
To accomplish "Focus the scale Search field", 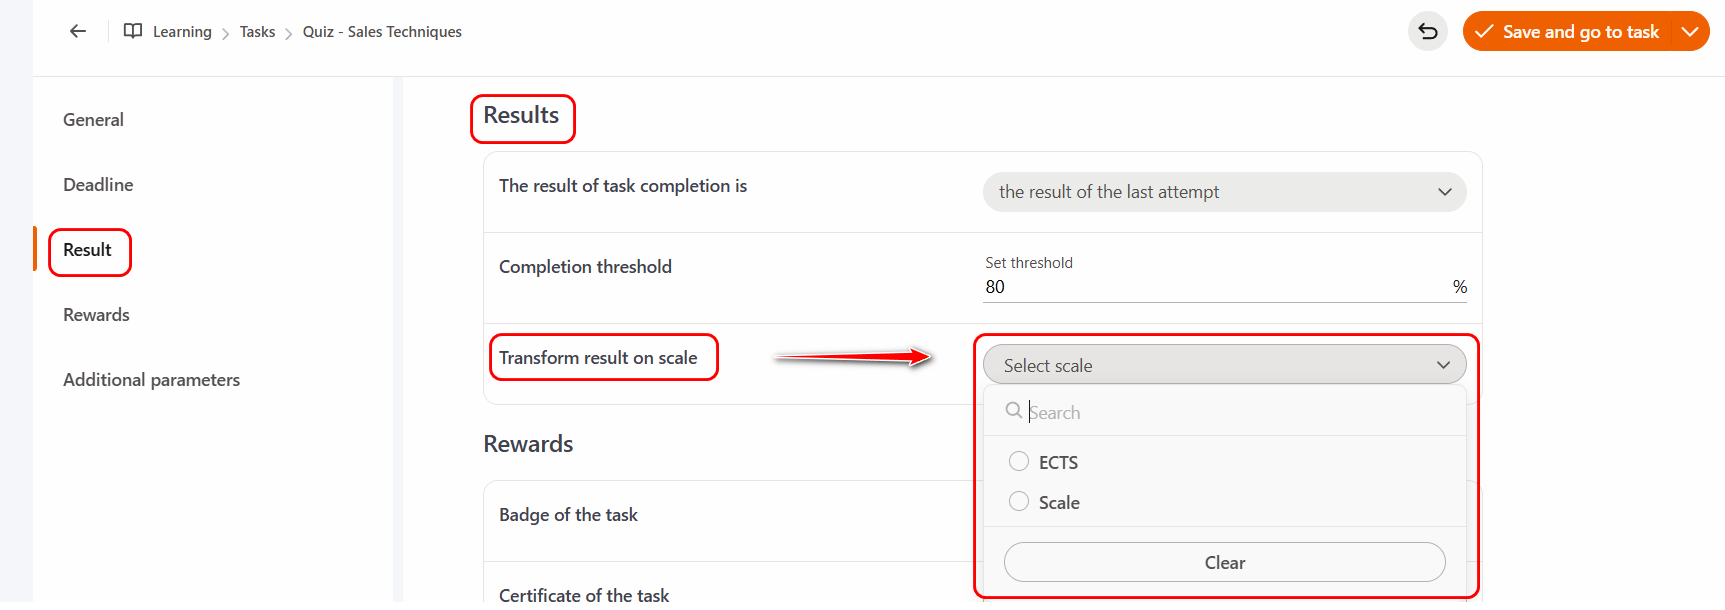I will pyautogui.click(x=1240, y=412).
